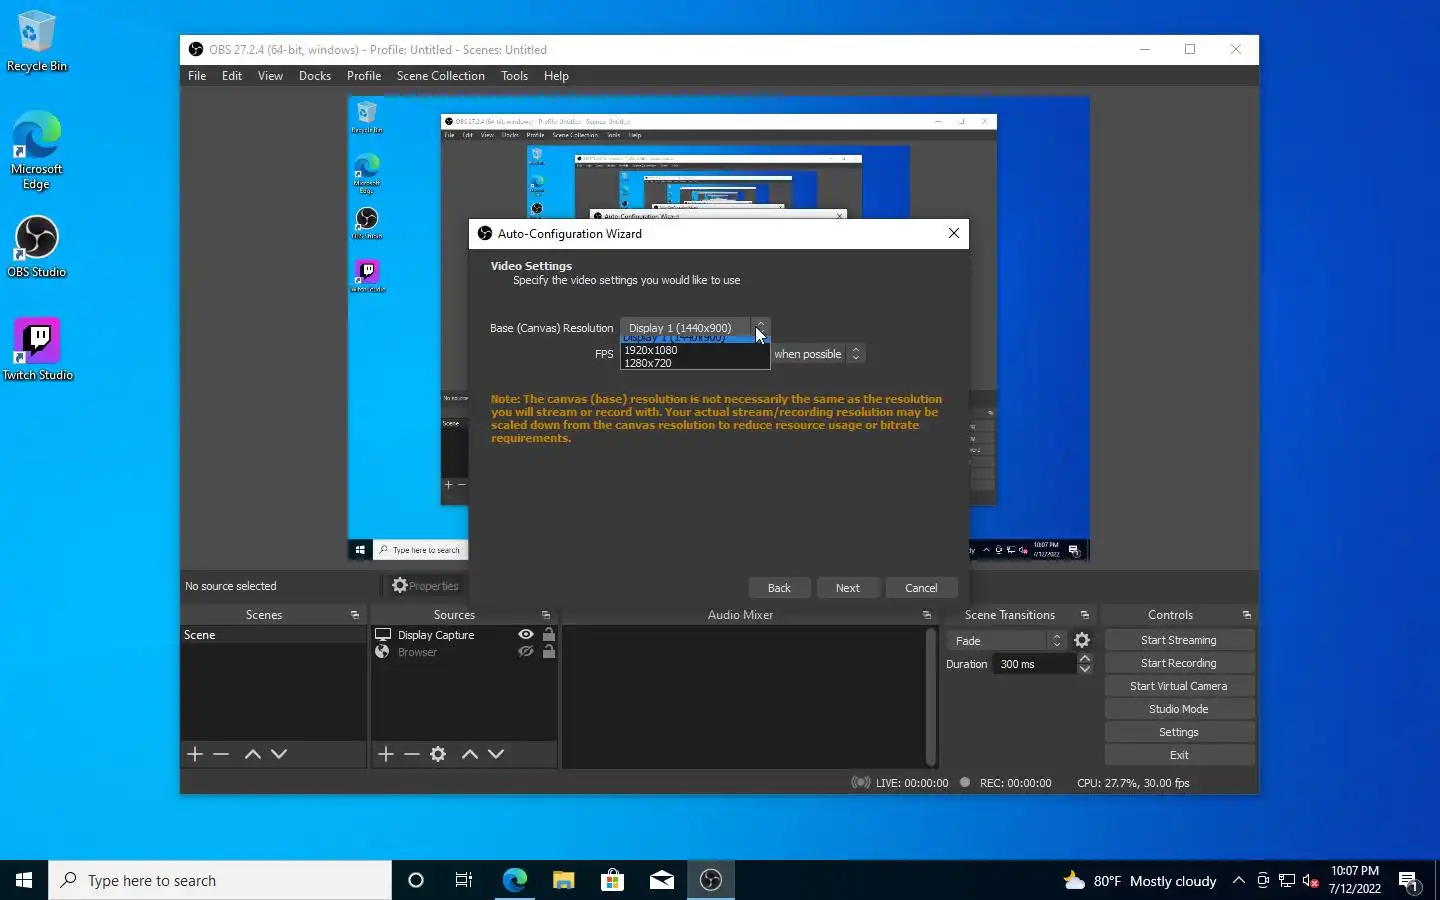
Task: Open the View menu
Action: pyautogui.click(x=270, y=76)
